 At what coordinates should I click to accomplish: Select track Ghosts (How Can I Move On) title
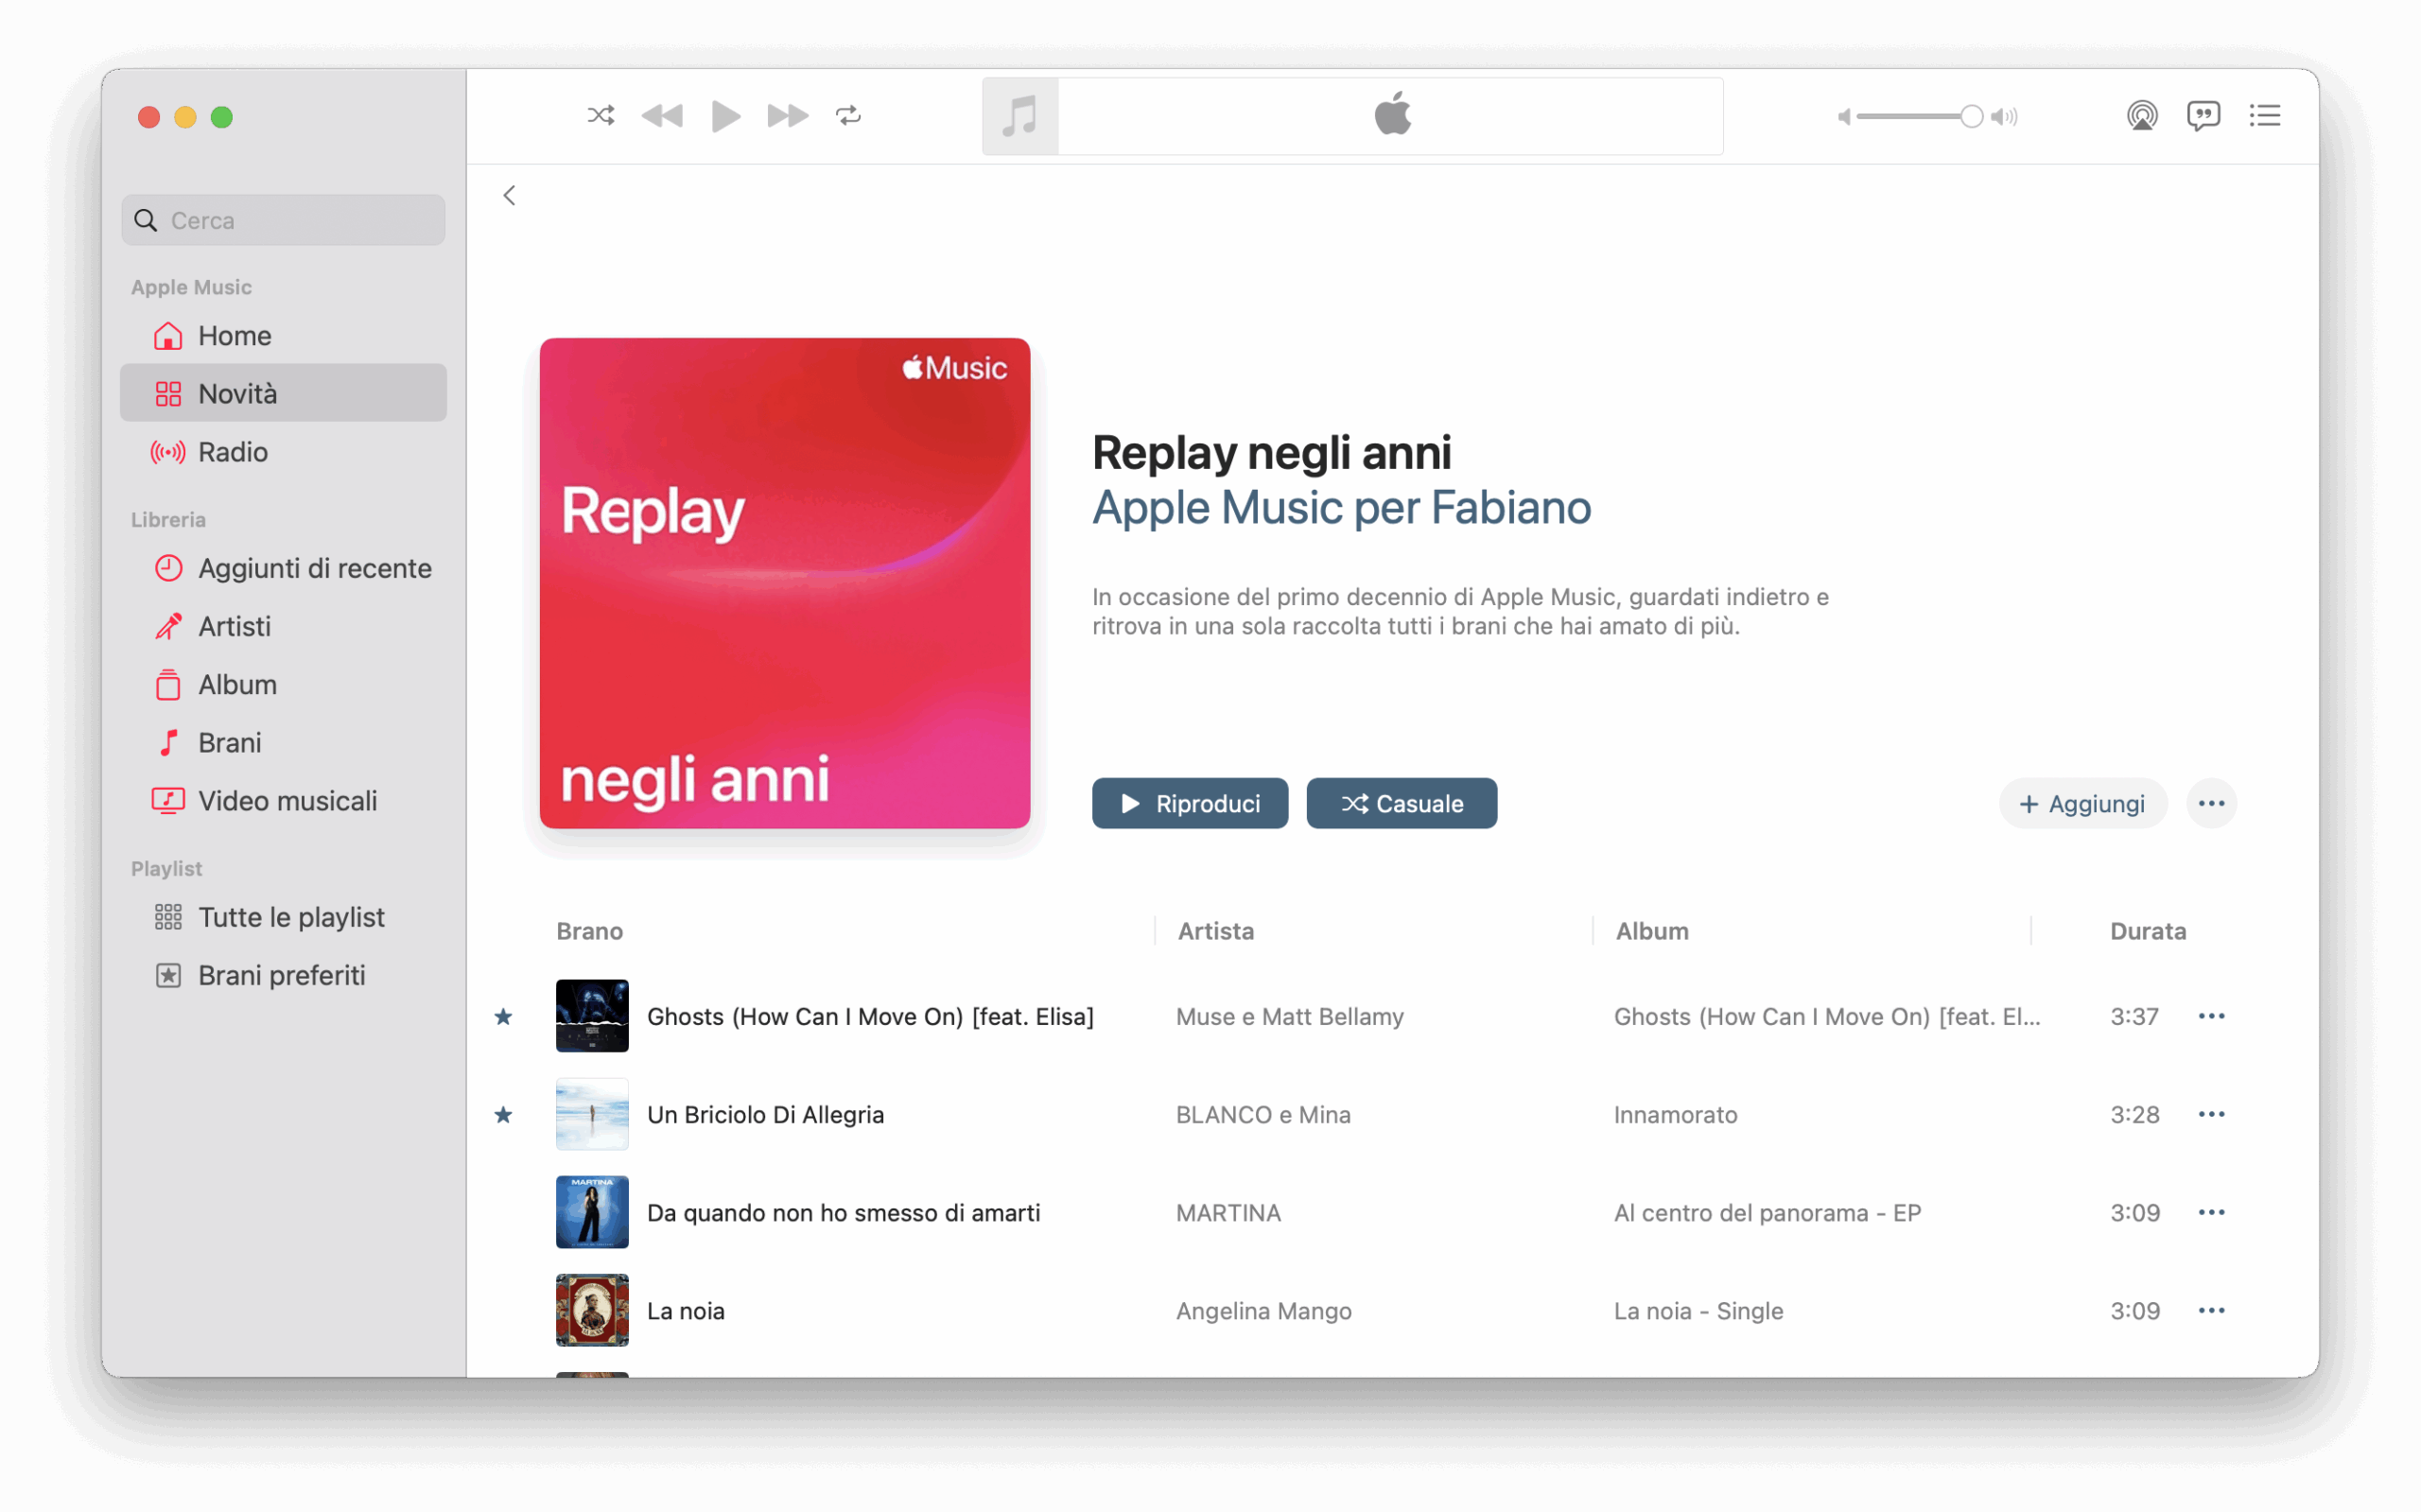(870, 1017)
